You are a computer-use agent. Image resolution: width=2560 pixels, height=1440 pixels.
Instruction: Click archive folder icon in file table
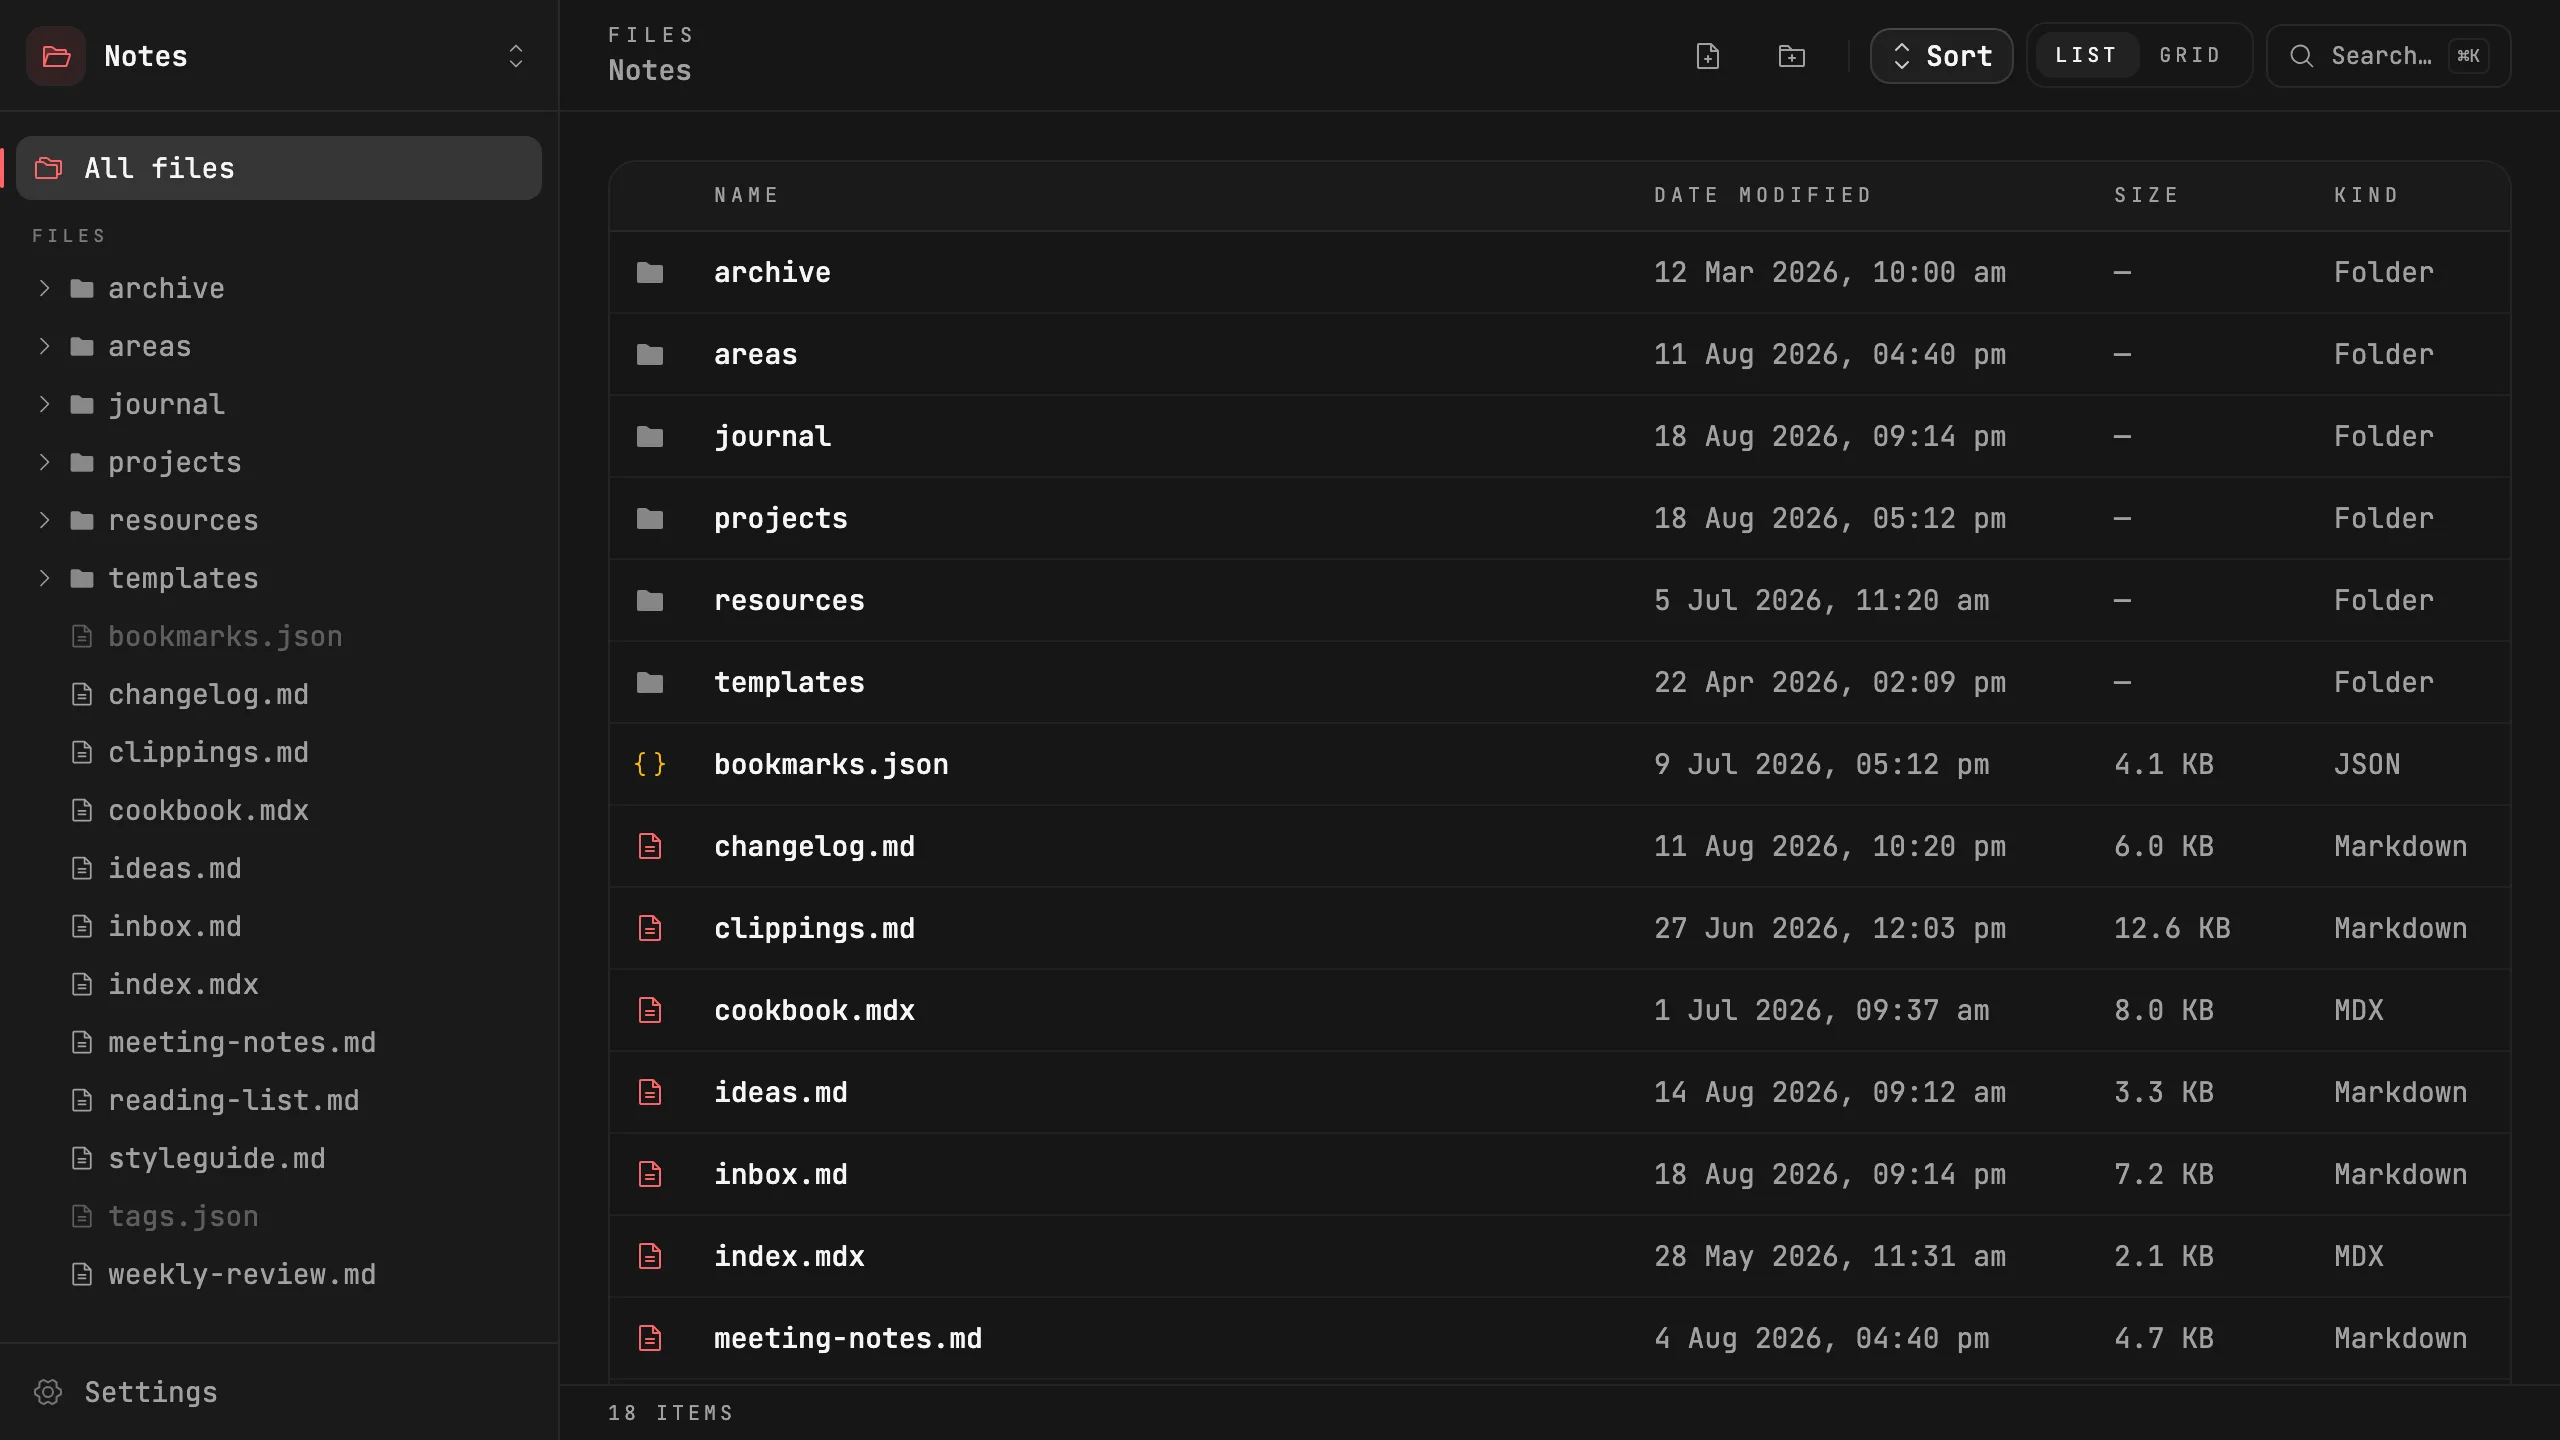tap(650, 272)
